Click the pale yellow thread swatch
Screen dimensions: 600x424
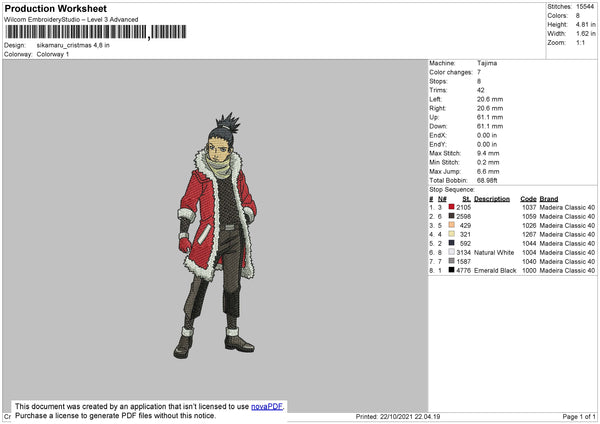(452, 234)
